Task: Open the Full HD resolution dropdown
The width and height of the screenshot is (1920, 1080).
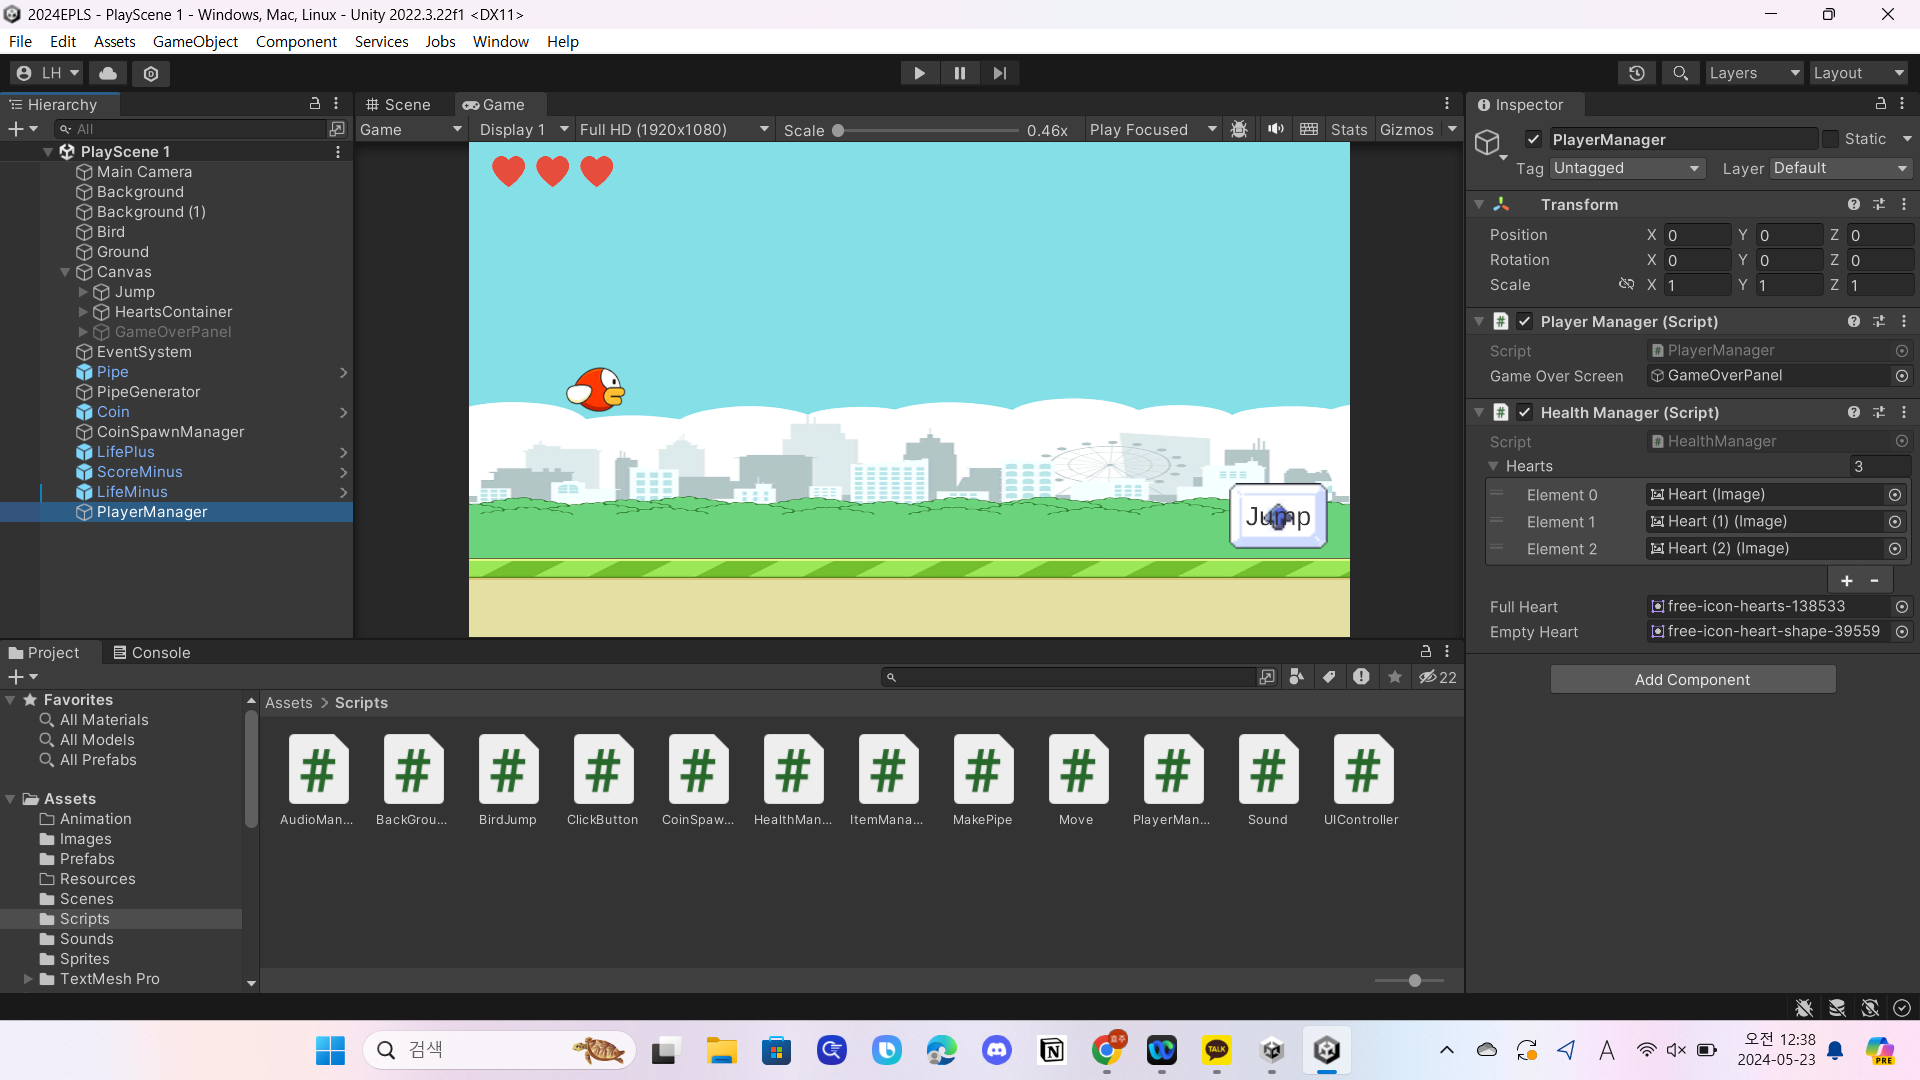Action: pos(674,129)
